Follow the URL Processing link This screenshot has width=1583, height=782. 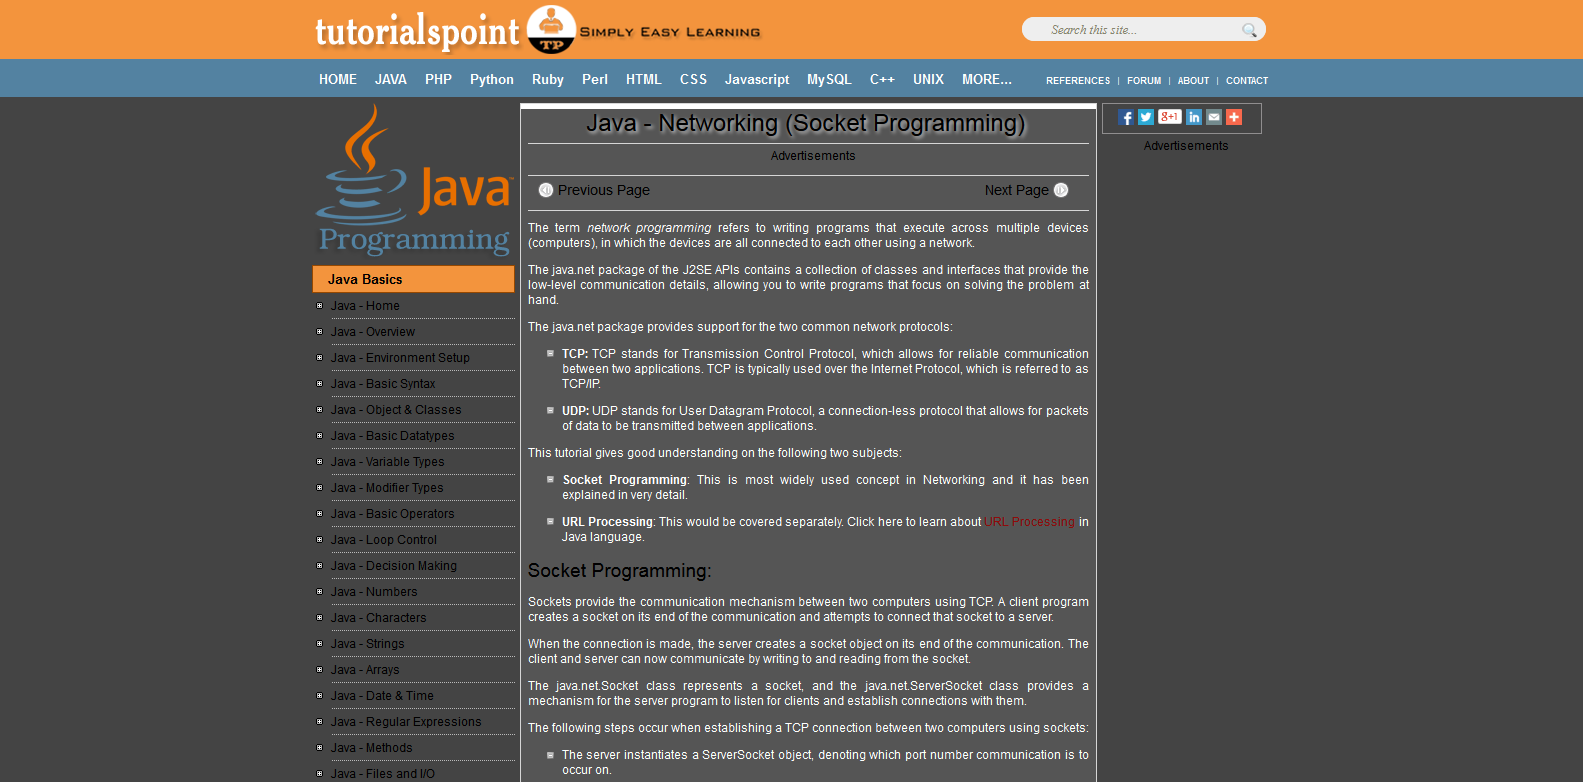pos(1029,522)
